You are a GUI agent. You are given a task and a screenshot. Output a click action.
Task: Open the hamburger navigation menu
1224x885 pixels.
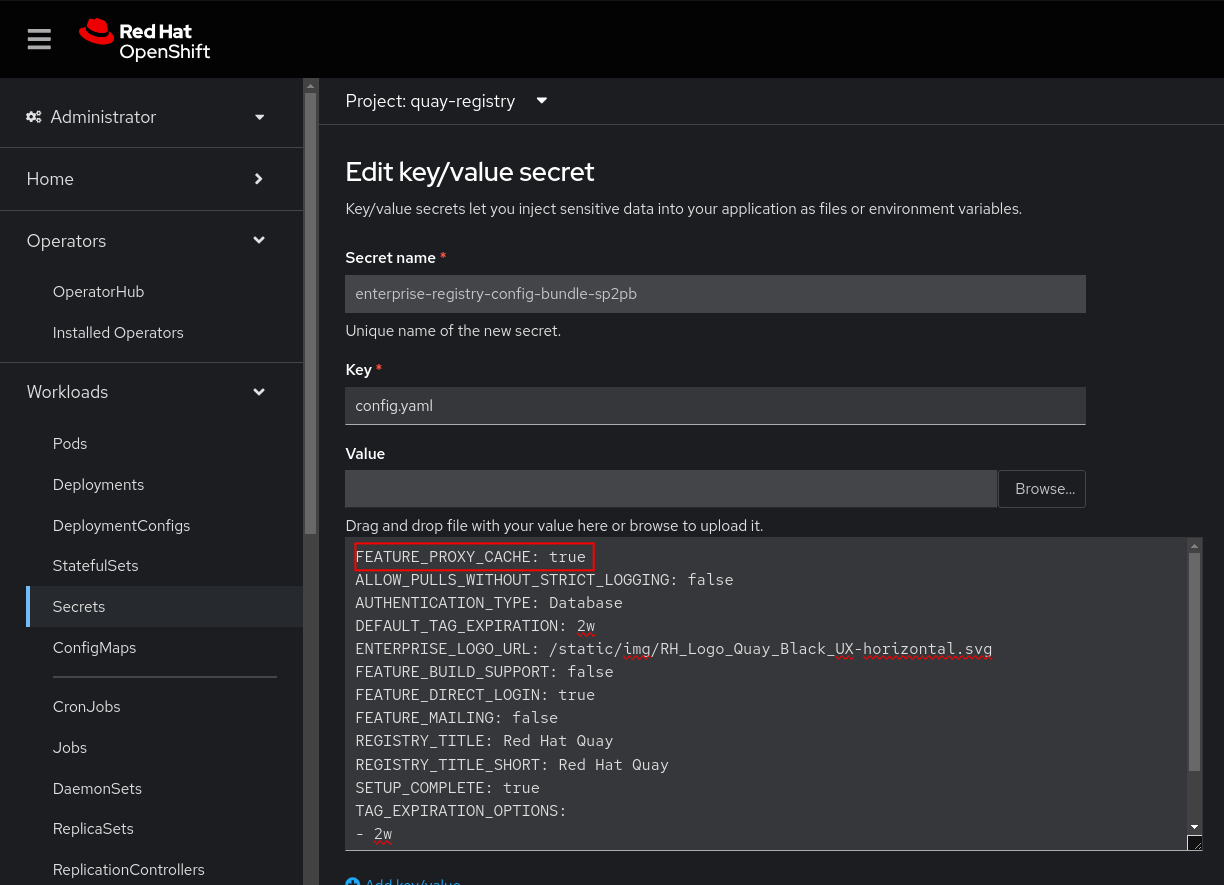click(39, 39)
